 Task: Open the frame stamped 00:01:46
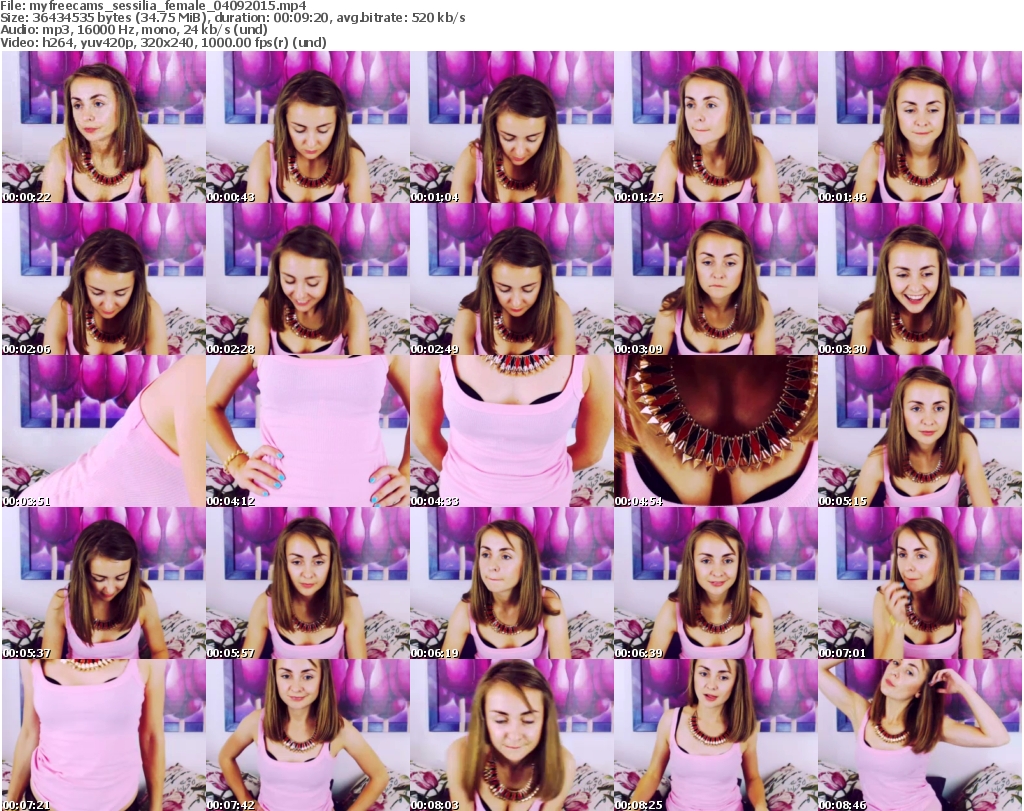click(x=920, y=127)
